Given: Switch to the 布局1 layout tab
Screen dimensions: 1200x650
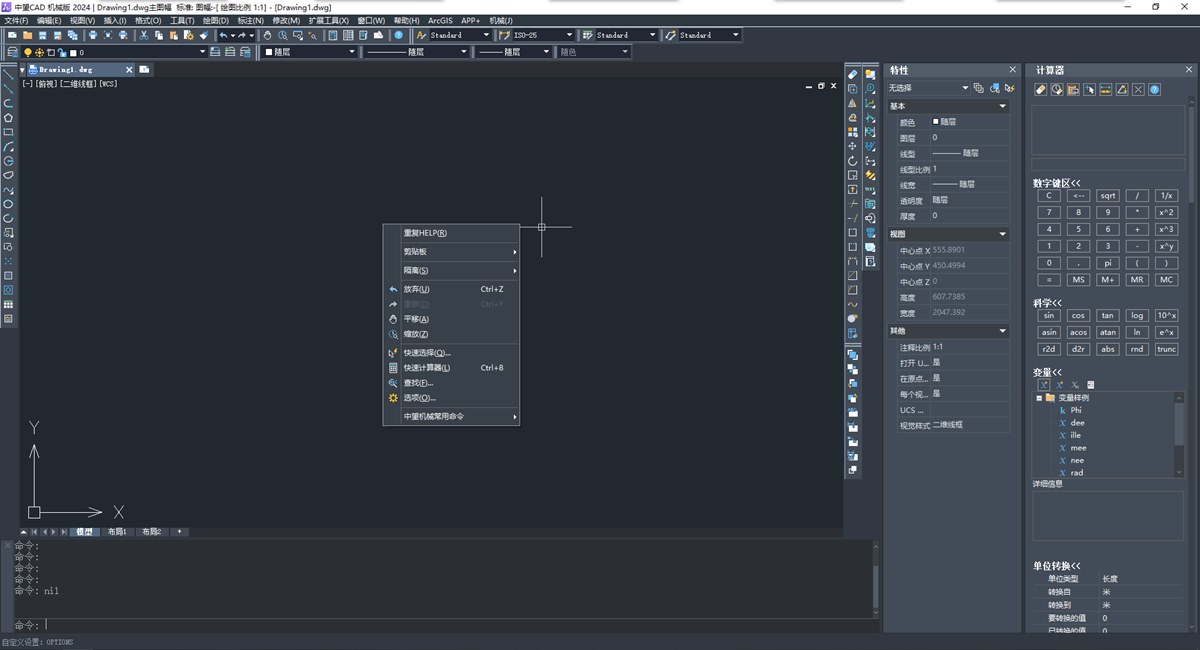Looking at the screenshot, I should 117,532.
